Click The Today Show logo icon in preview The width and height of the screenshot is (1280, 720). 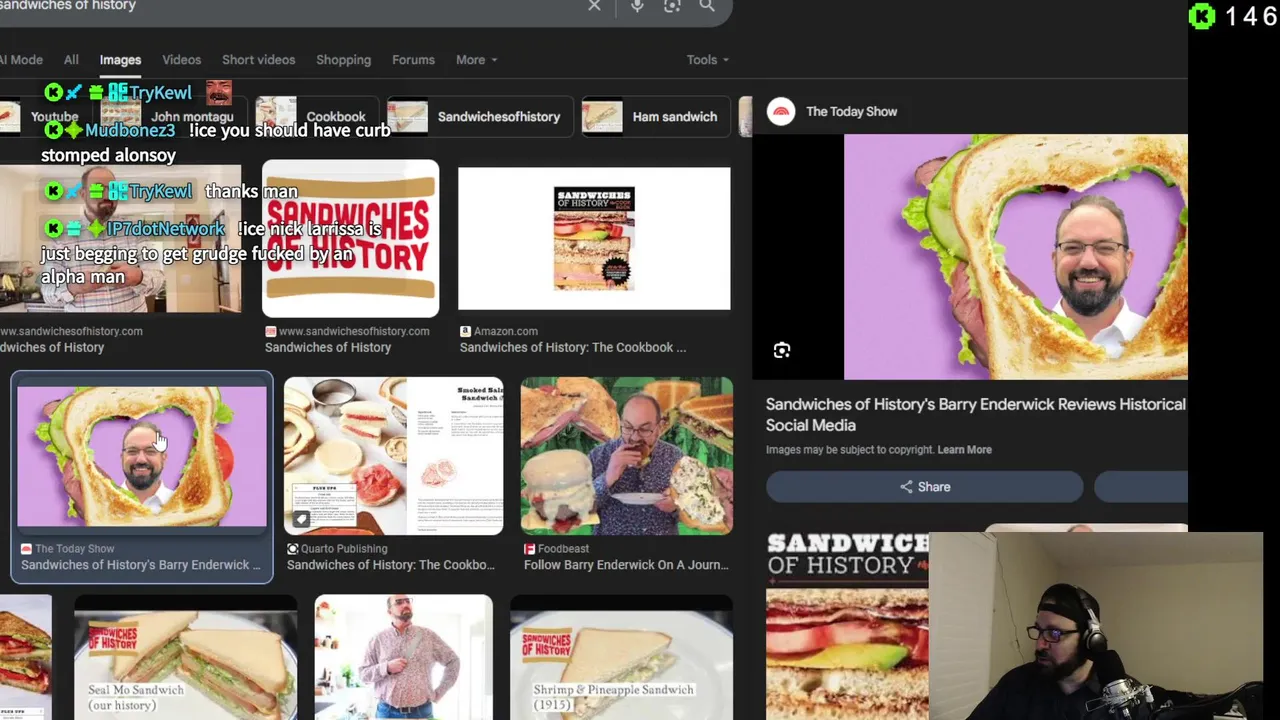tap(781, 112)
